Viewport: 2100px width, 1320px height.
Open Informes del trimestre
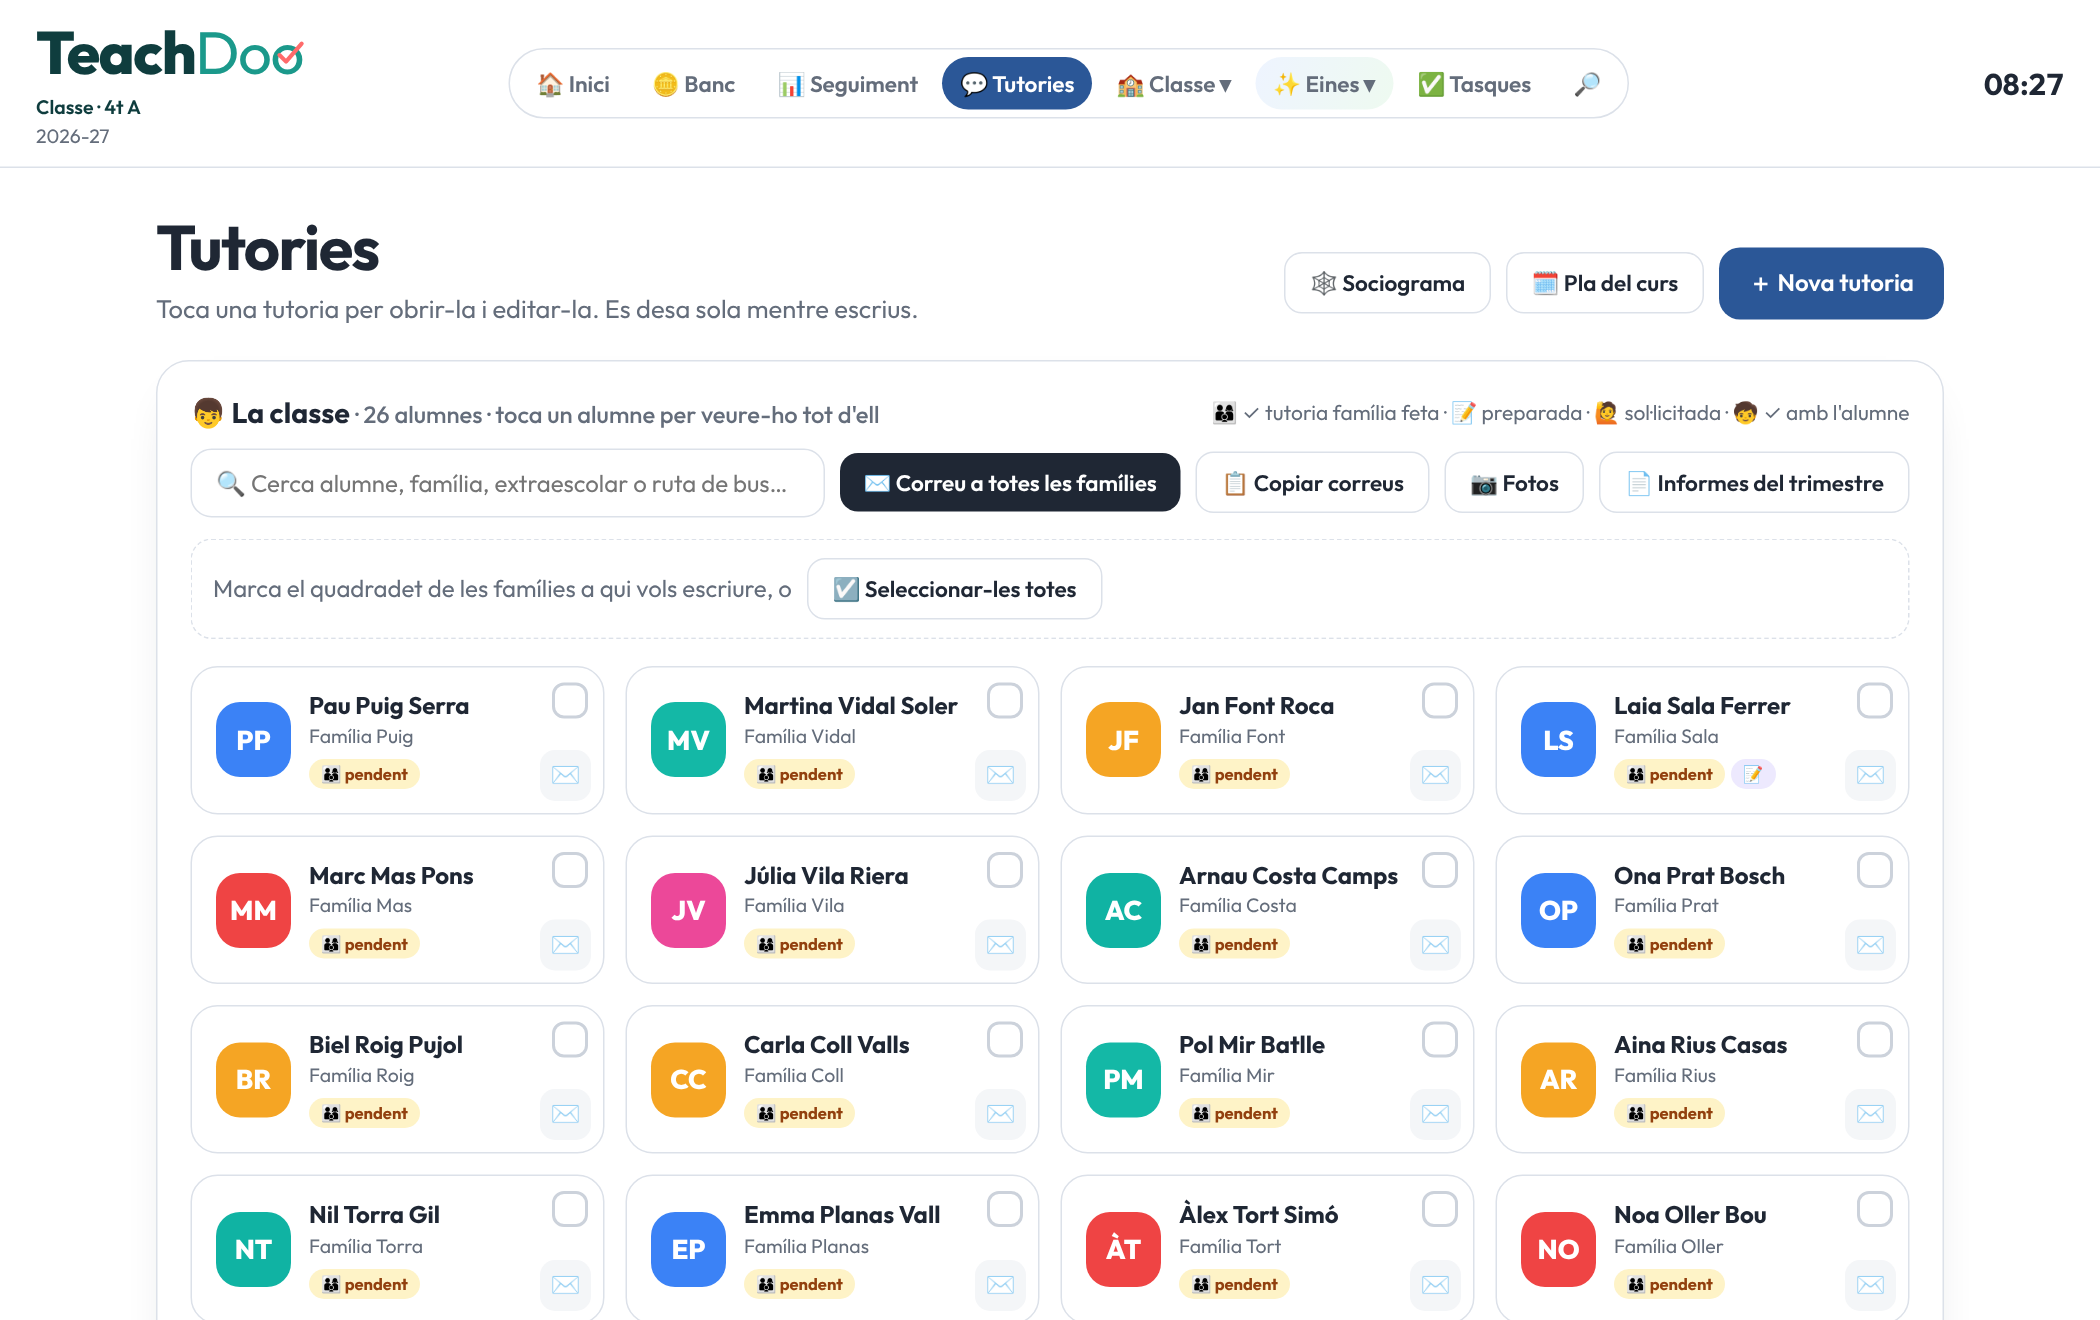tap(1754, 483)
